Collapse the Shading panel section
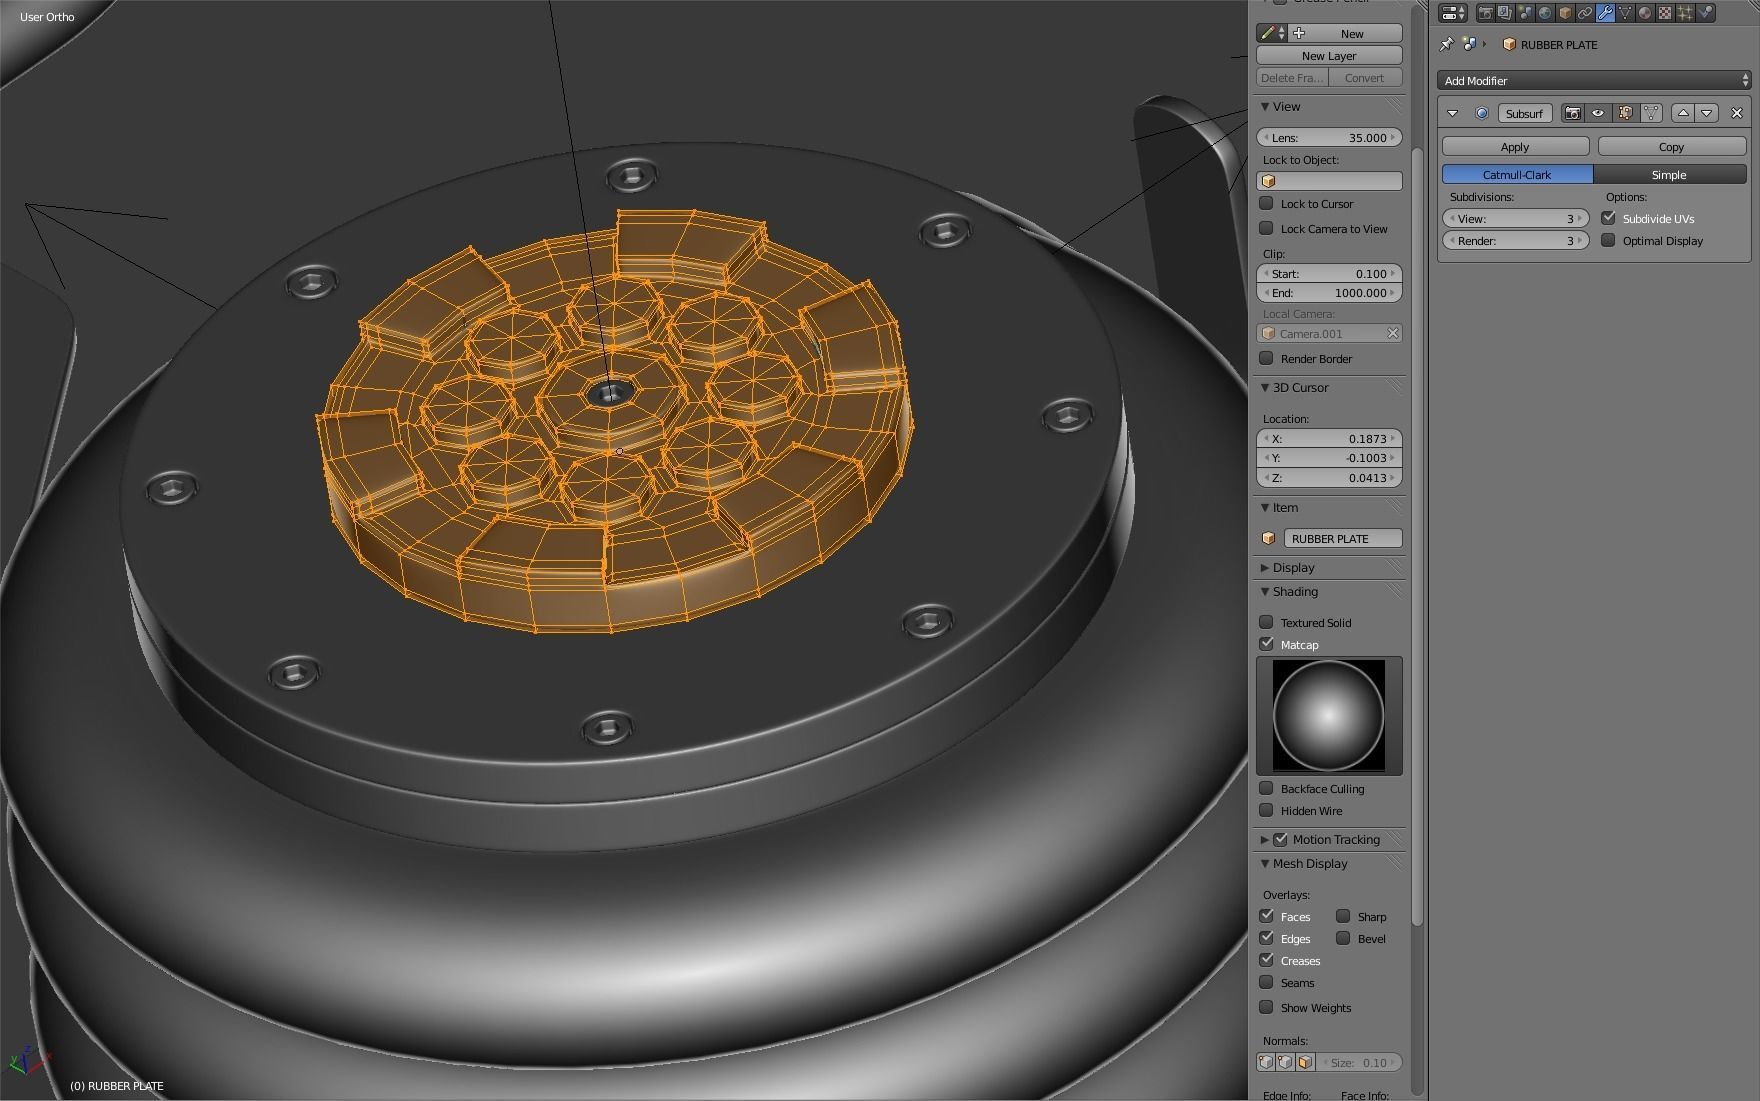 1264,591
